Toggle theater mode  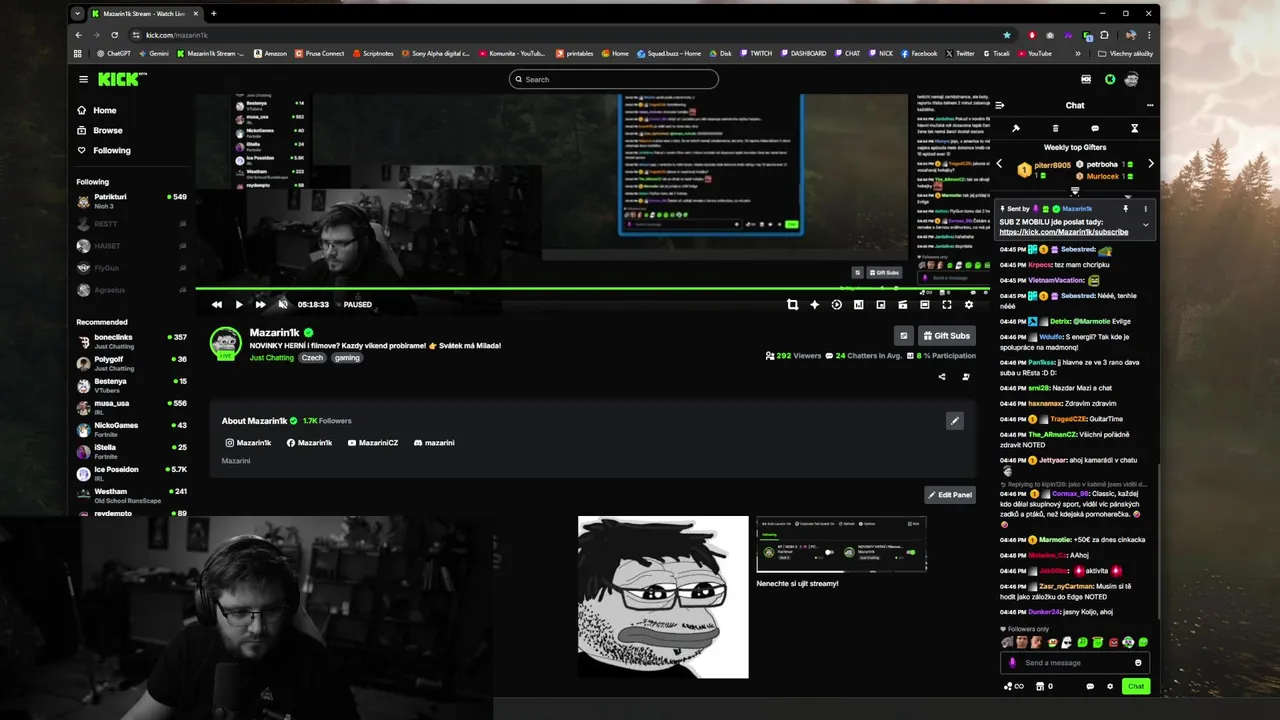point(925,304)
